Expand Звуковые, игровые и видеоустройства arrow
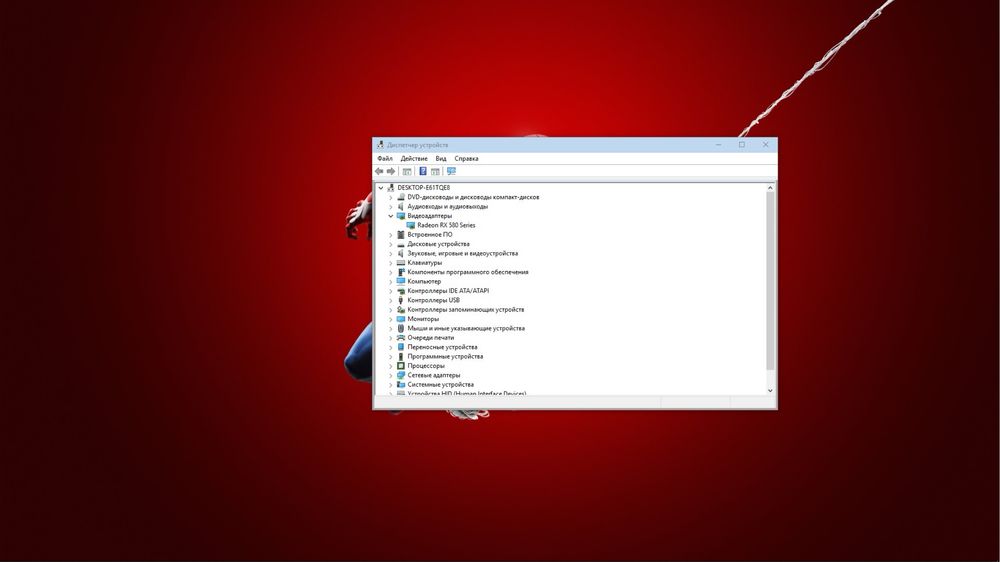Screen dimensions: 1000x562 coord(391,253)
